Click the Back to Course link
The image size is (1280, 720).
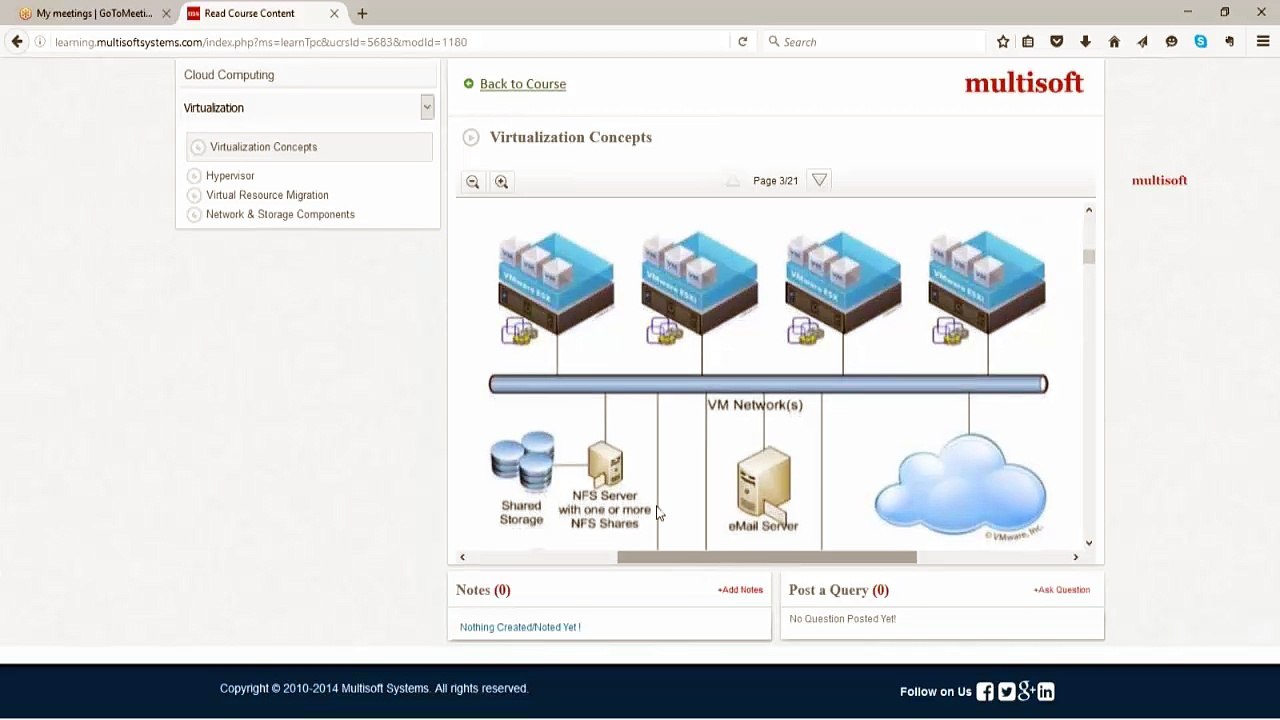click(x=523, y=84)
